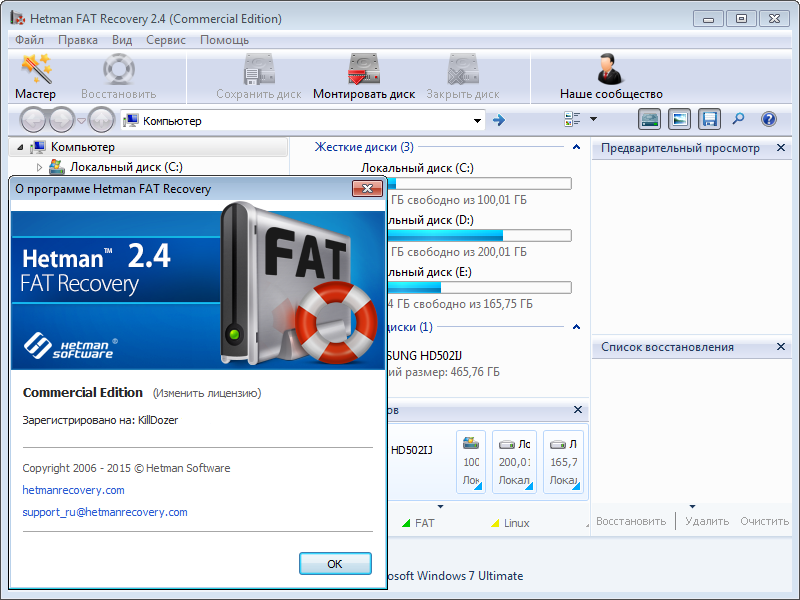
Task: Click the support_ru@hetmanrecovery.com email link
Action: pos(105,512)
